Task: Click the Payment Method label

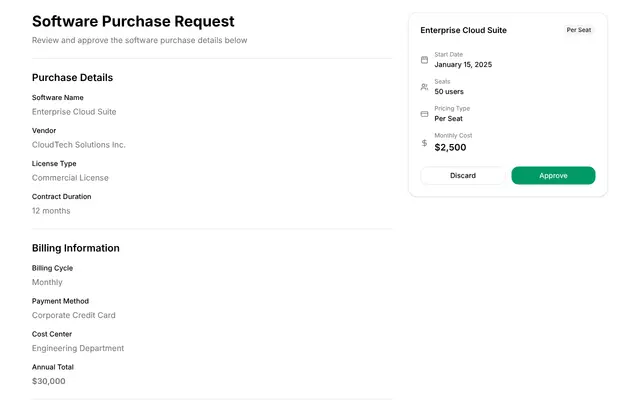Action: pos(60,301)
